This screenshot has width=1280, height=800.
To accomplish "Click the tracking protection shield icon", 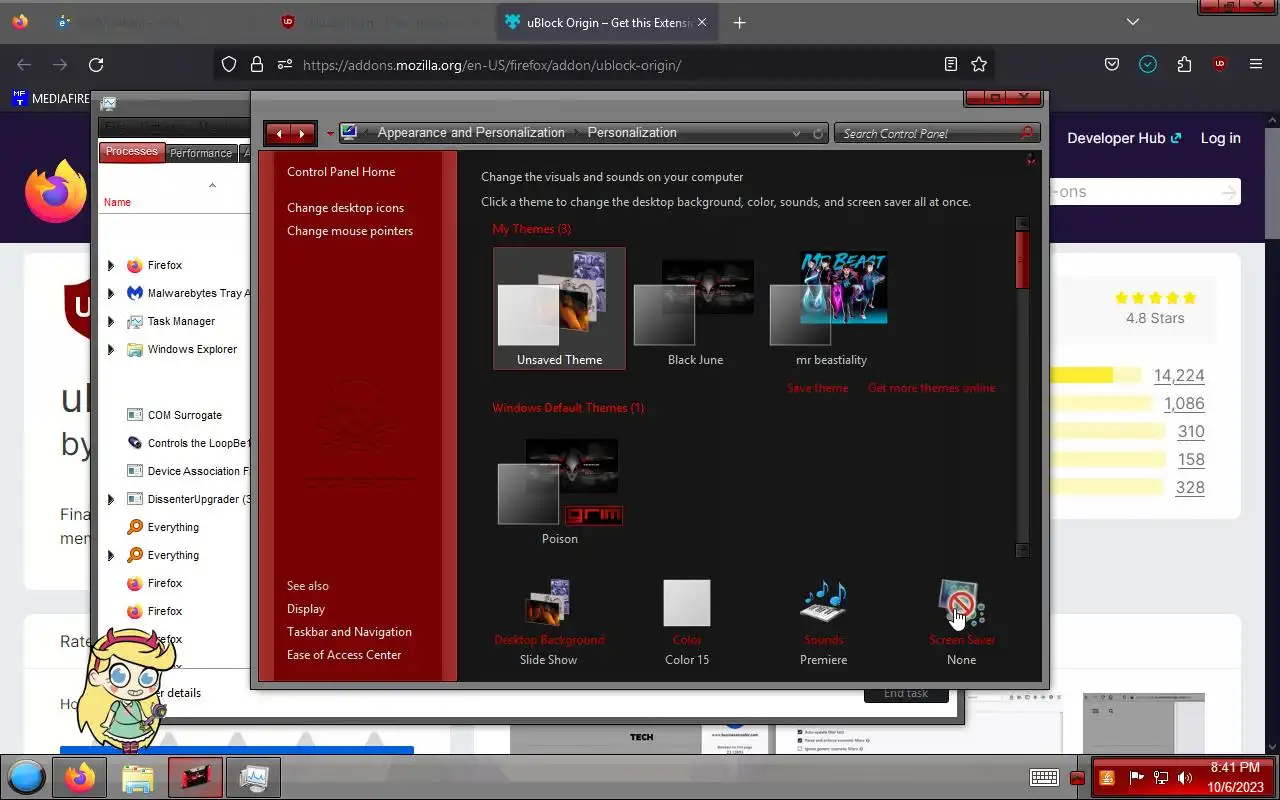I will [229, 65].
